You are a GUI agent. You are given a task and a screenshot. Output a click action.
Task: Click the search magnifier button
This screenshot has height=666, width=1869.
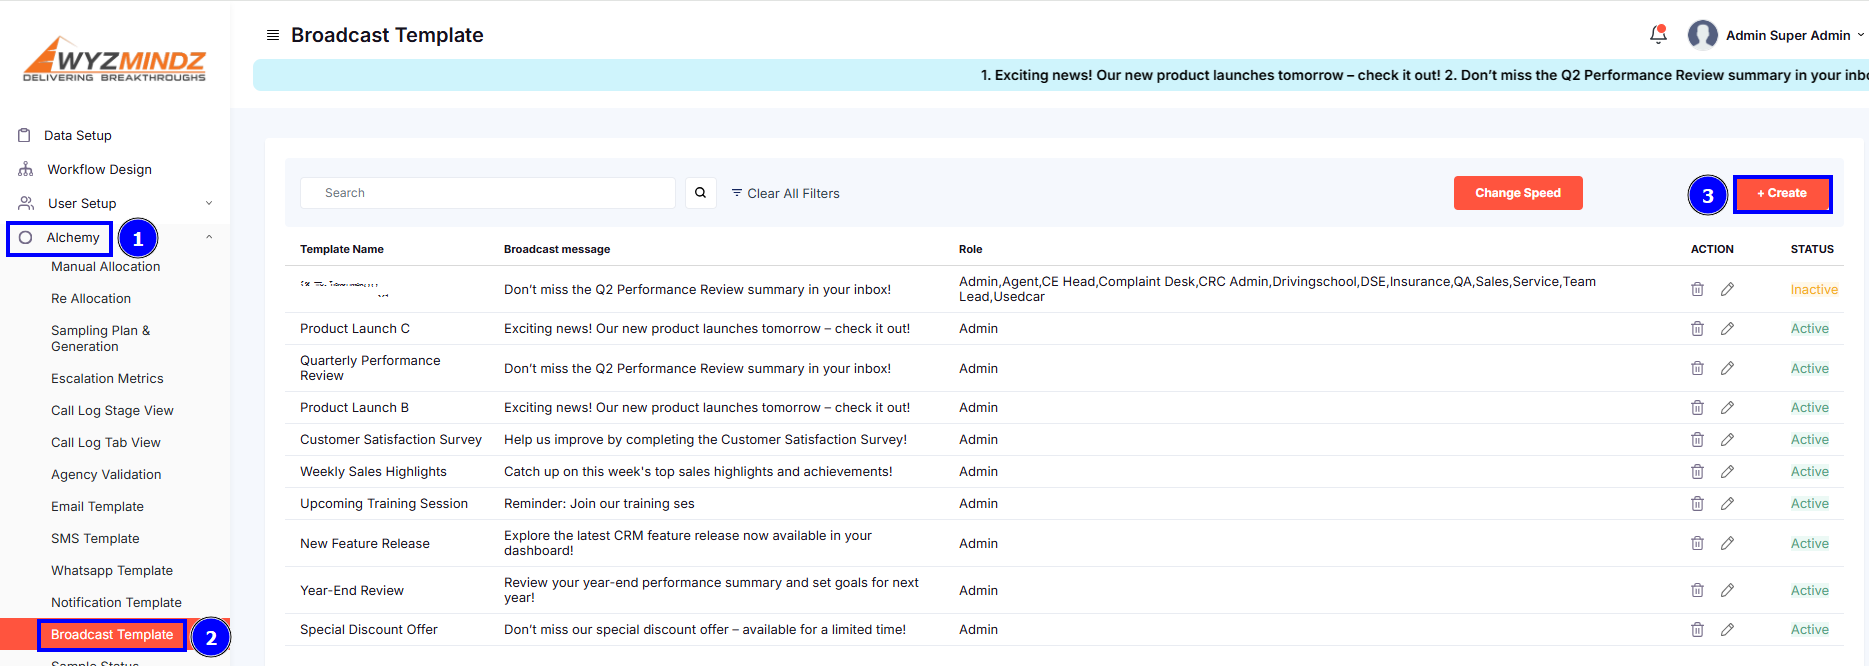(700, 193)
